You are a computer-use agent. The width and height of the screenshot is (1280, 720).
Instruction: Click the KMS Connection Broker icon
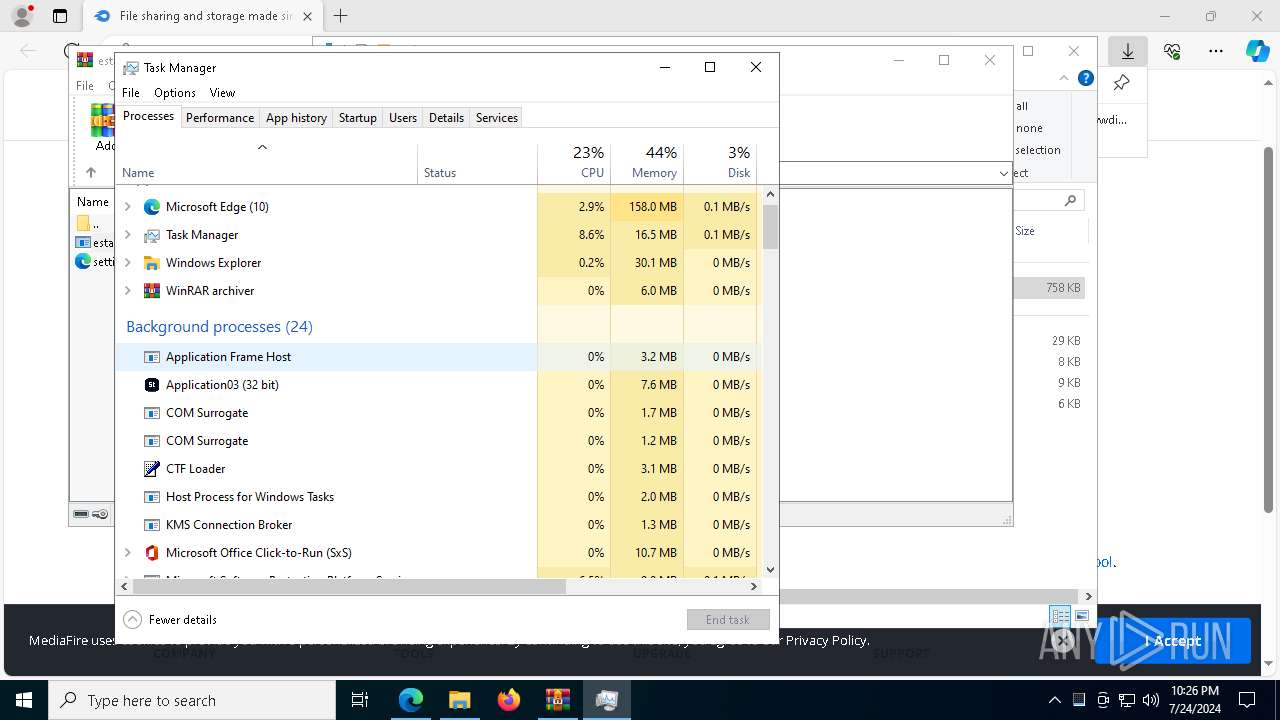(152, 525)
